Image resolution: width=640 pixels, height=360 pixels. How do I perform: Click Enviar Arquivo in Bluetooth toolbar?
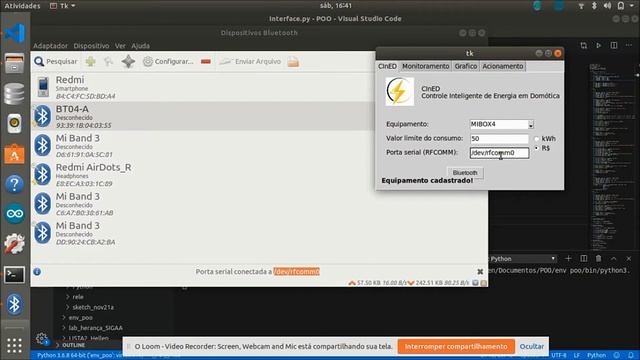(x=250, y=62)
